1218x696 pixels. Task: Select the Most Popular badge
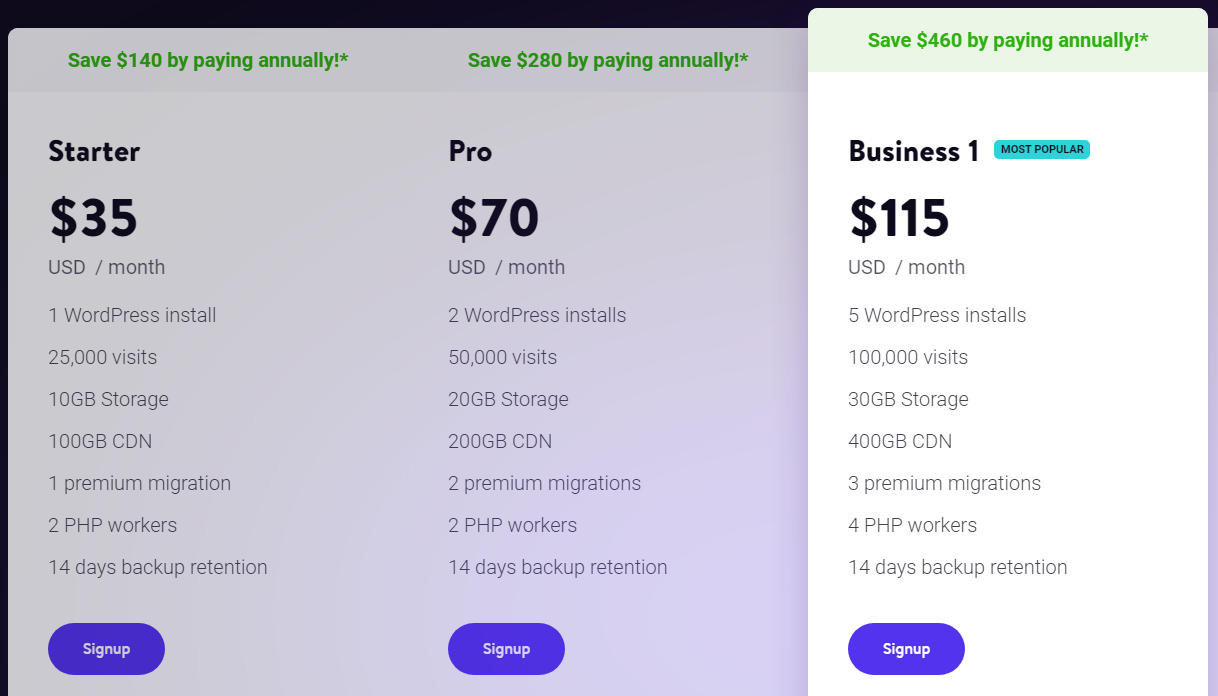pyautogui.click(x=1042, y=149)
